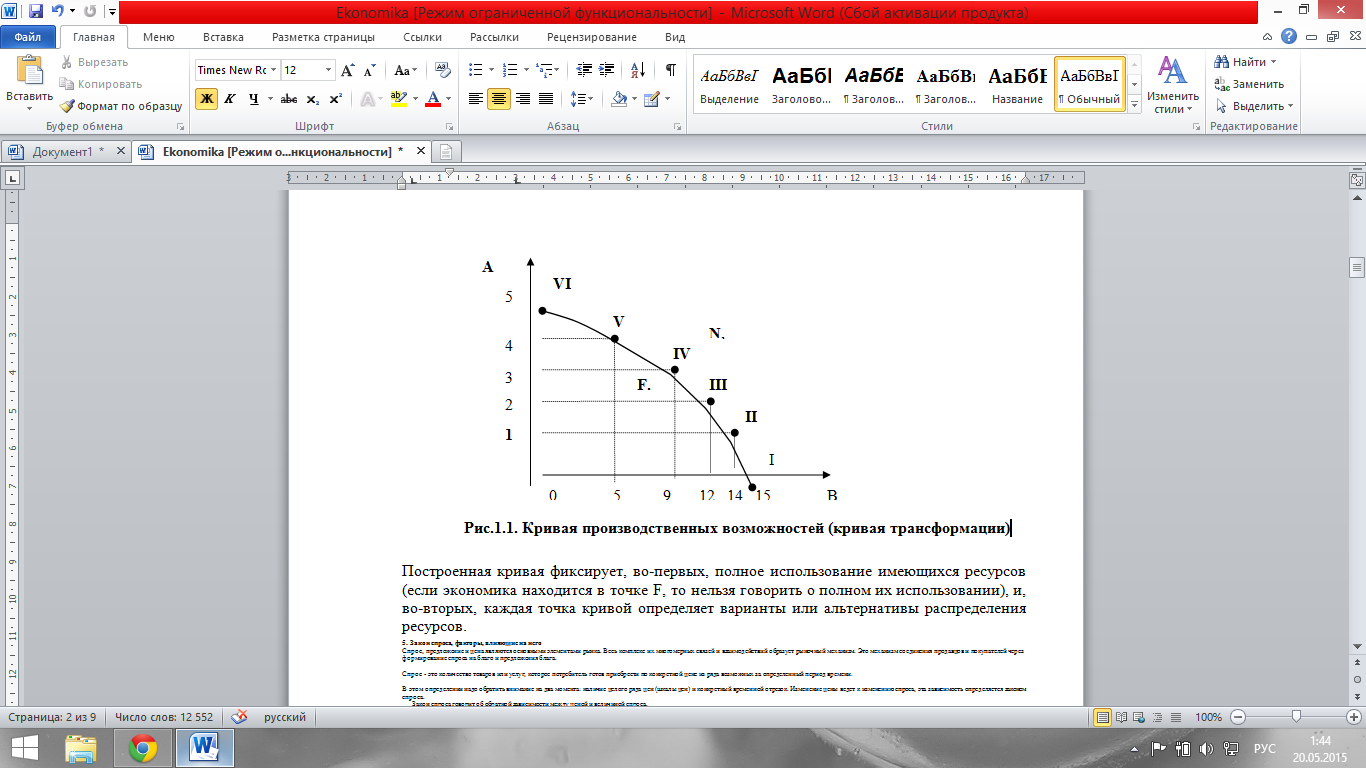Switch to Full Screen Reading view
Image resolution: width=1366 pixels, height=768 pixels.
[x=1121, y=717]
